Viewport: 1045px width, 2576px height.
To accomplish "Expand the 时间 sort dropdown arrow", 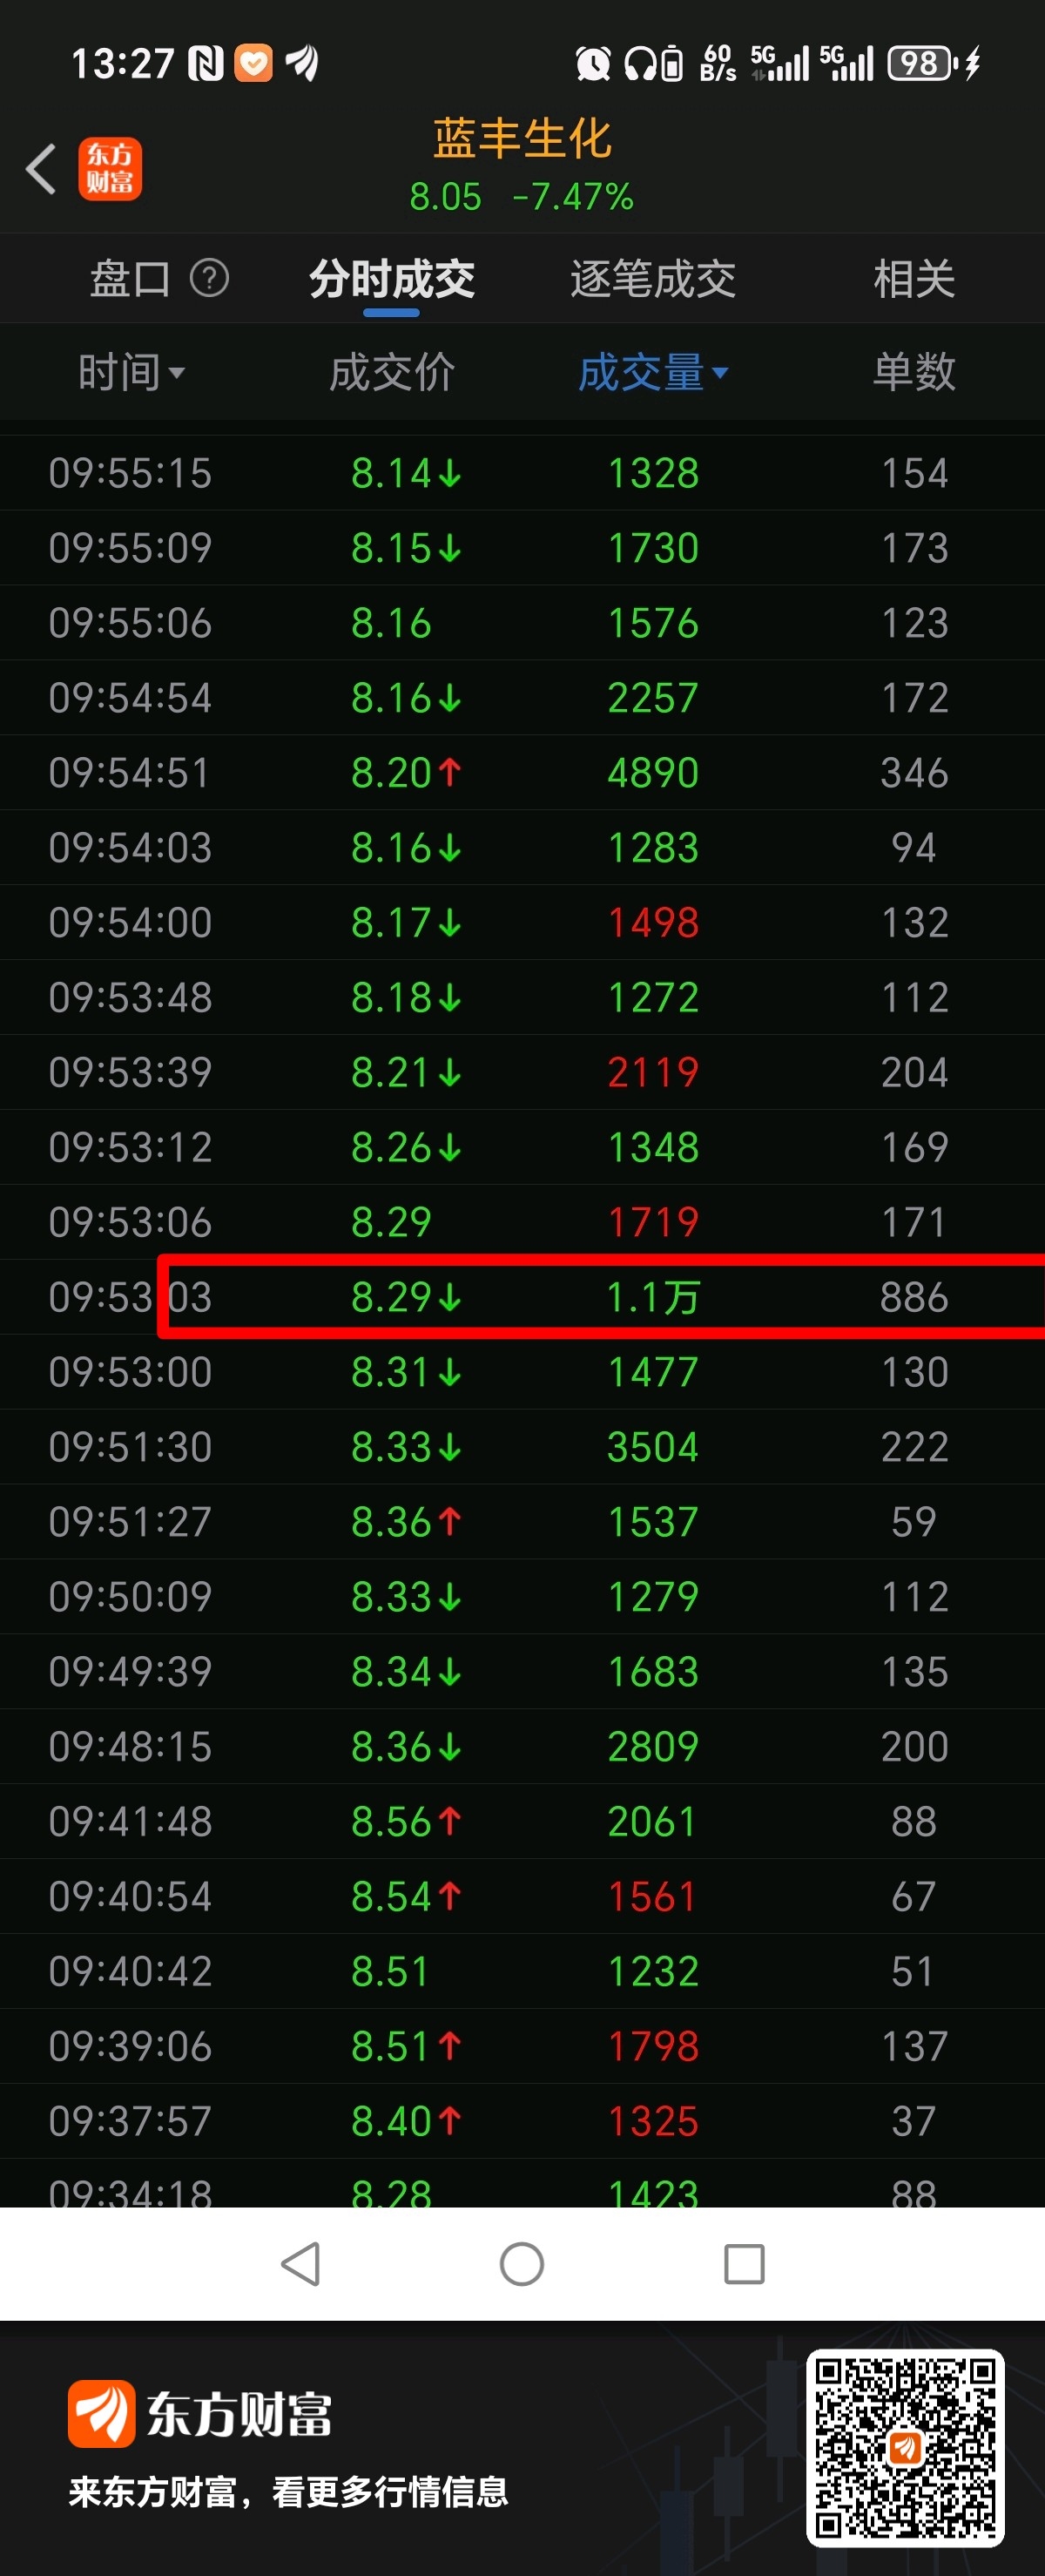I will point(177,373).
